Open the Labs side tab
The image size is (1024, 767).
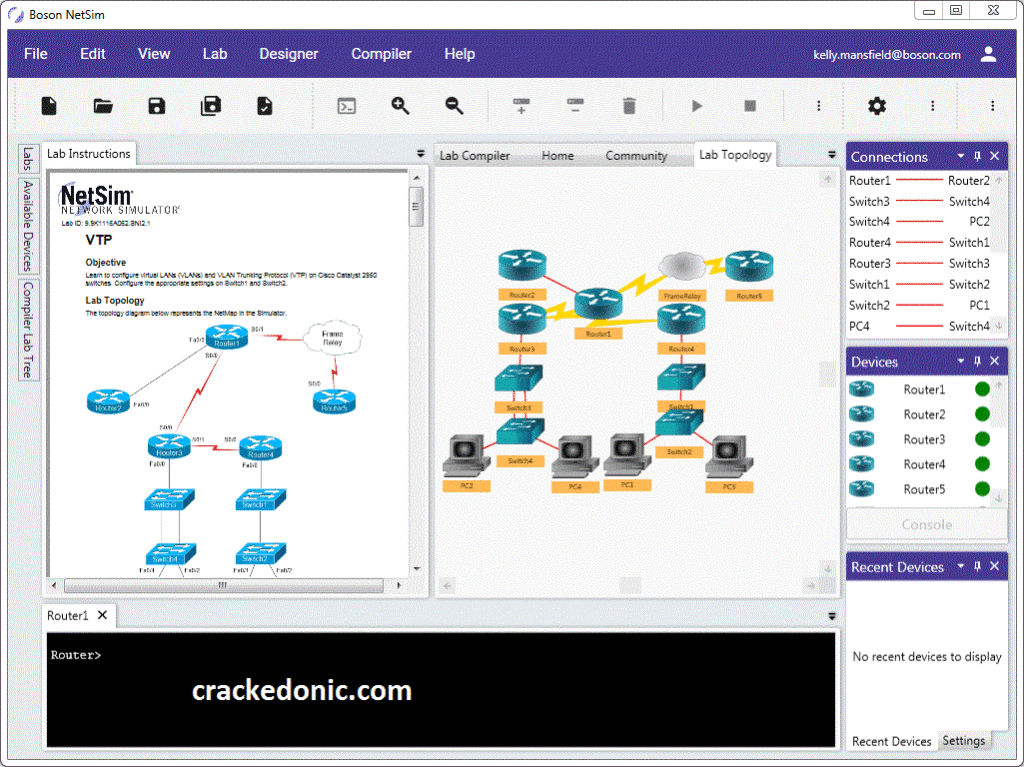point(27,158)
